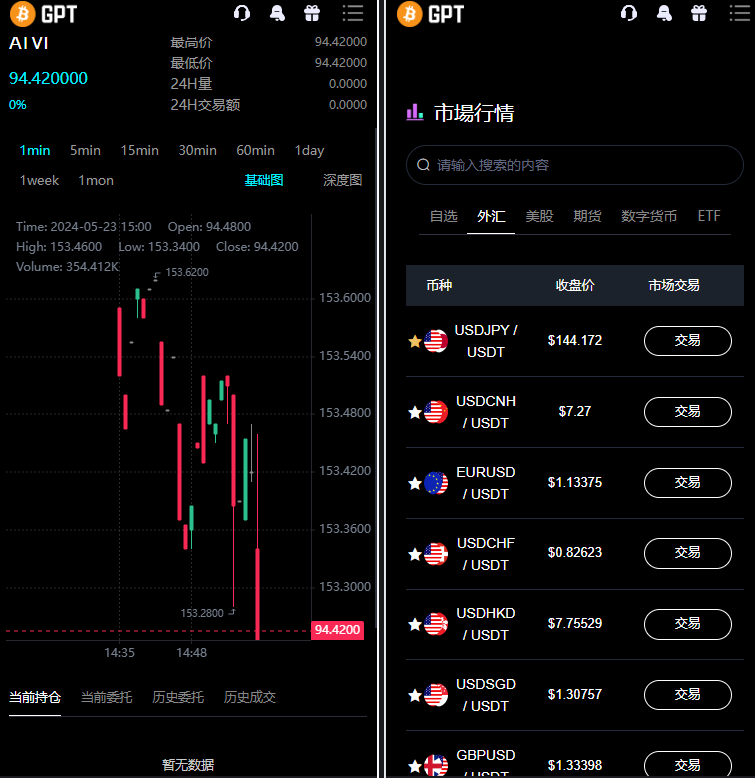Screen dimensions: 755x778
Task: Click the $1.13375 price value
Action: (574, 482)
